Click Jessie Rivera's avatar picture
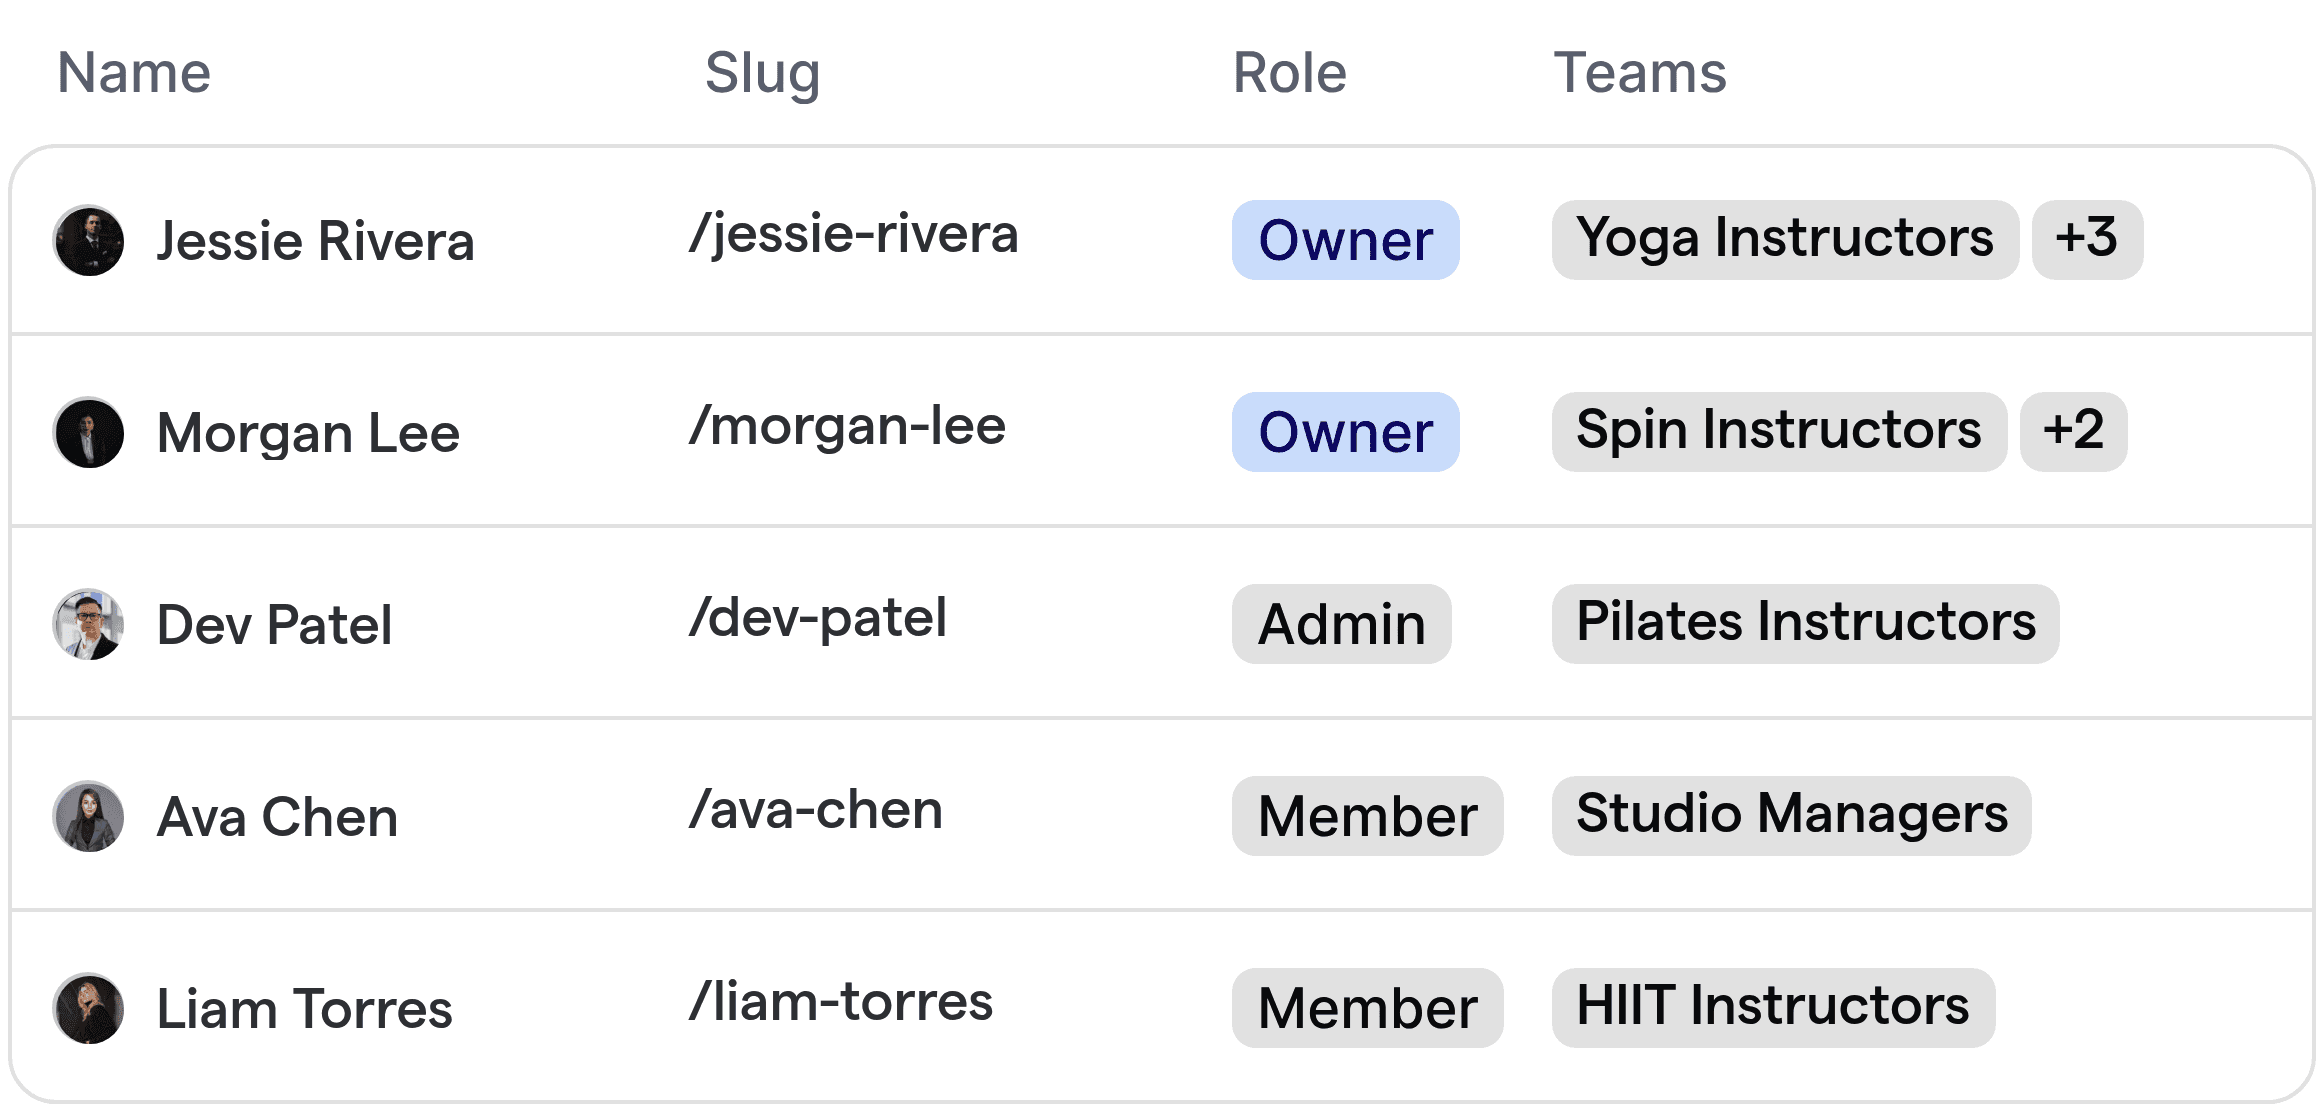Image resolution: width=2324 pixels, height=1112 pixels. 89,241
